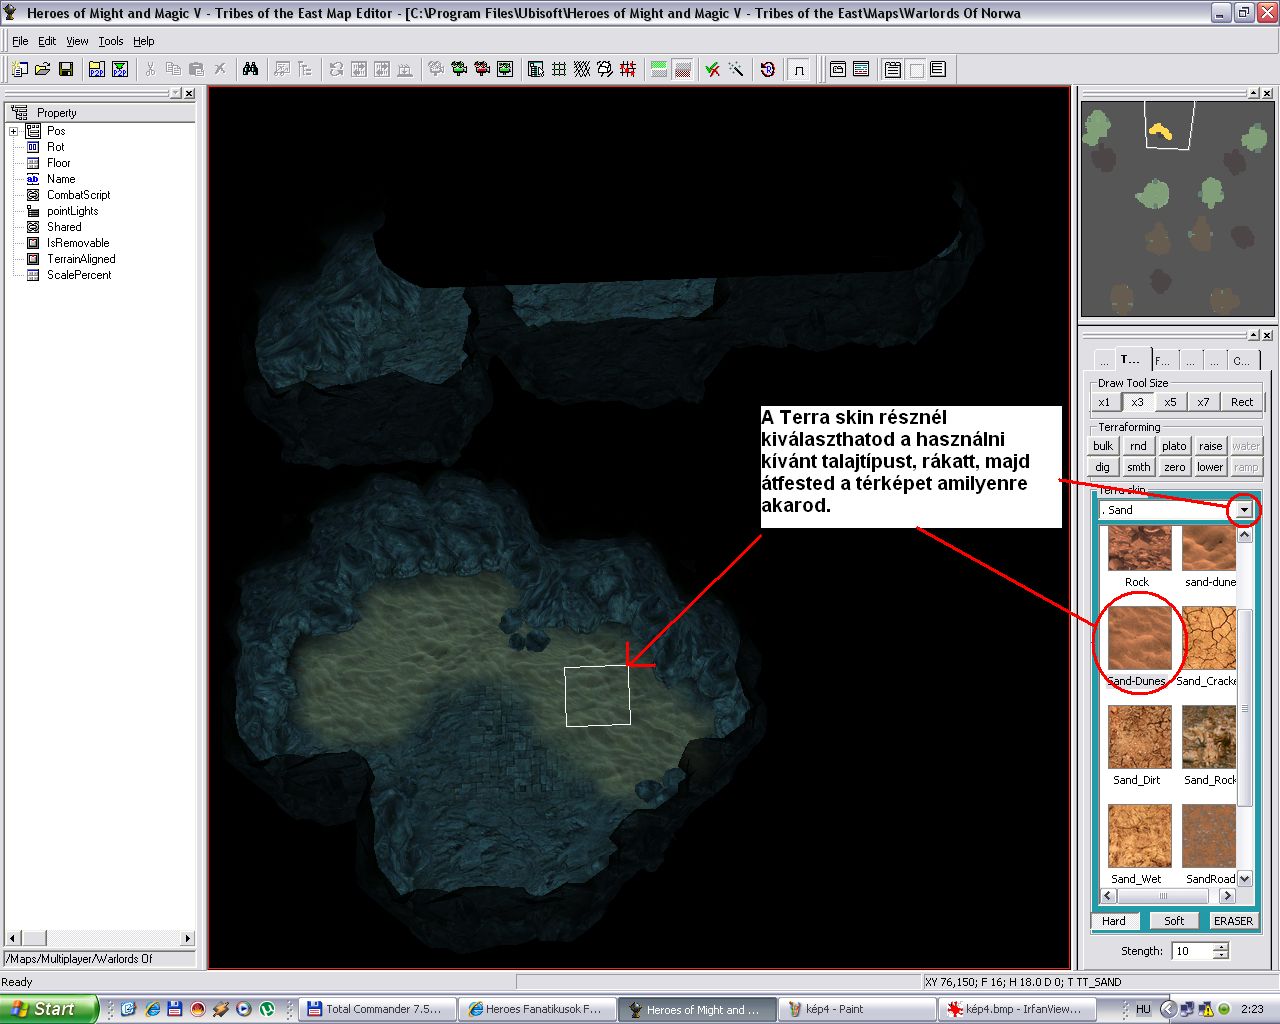Click the red circular R reset icon
The height and width of the screenshot is (1024, 1280).
(768, 69)
